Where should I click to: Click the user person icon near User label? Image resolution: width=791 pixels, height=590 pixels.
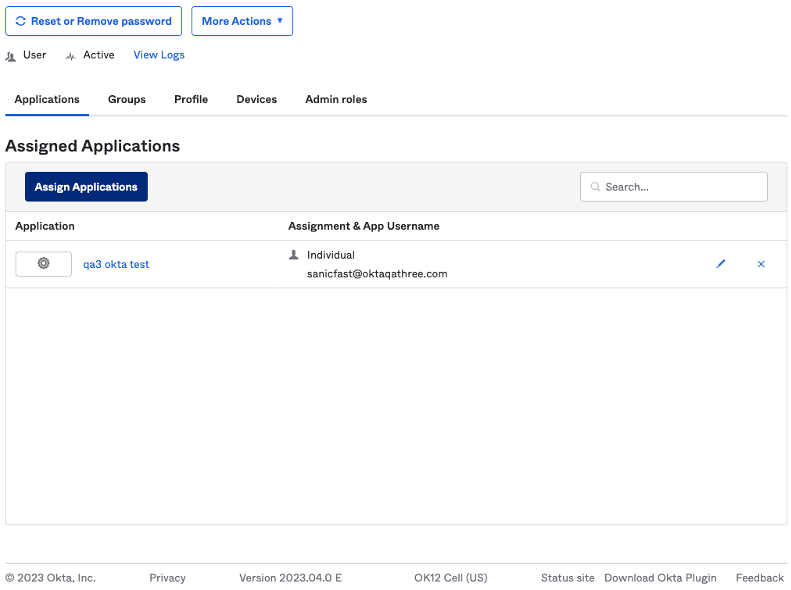point(11,56)
